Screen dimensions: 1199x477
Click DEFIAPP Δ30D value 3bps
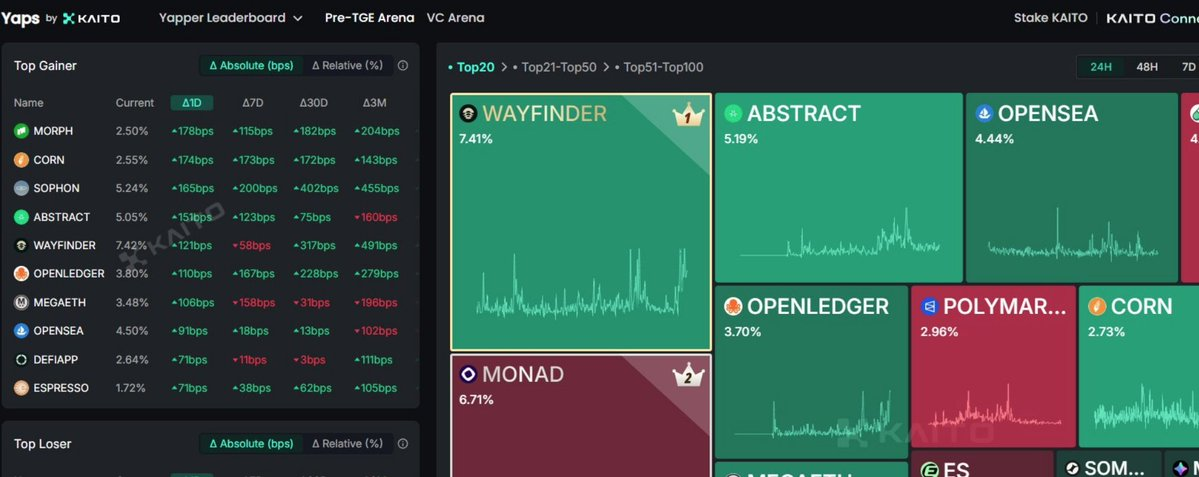click(x=312, y=359)
